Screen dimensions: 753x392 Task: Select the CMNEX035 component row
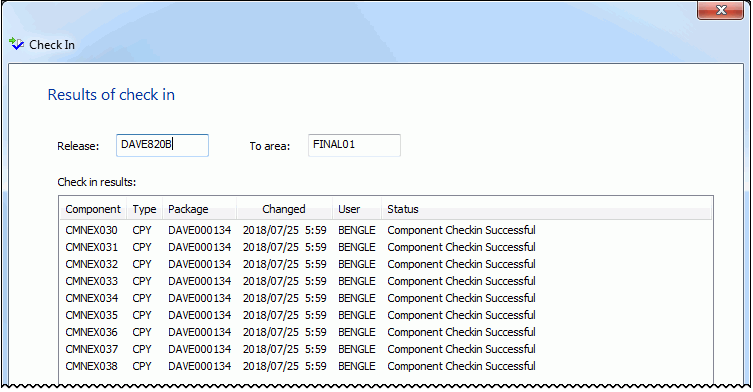coord(386,315)
